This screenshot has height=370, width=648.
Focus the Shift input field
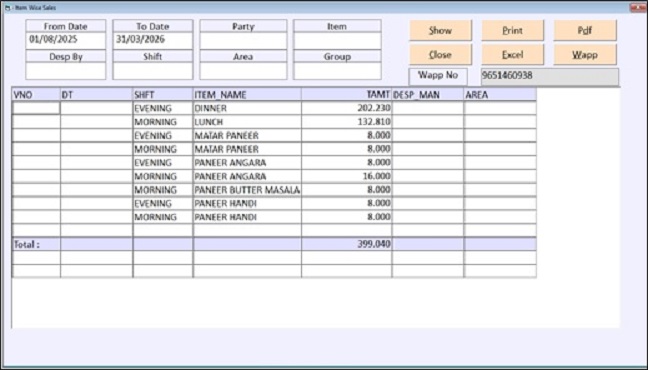coord(152,71)
